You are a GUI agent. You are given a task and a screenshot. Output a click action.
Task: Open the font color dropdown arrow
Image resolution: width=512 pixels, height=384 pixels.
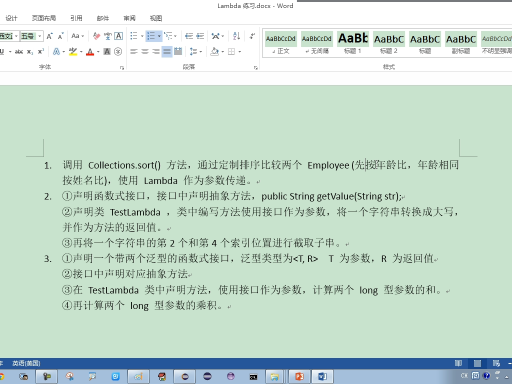(98, 52)
